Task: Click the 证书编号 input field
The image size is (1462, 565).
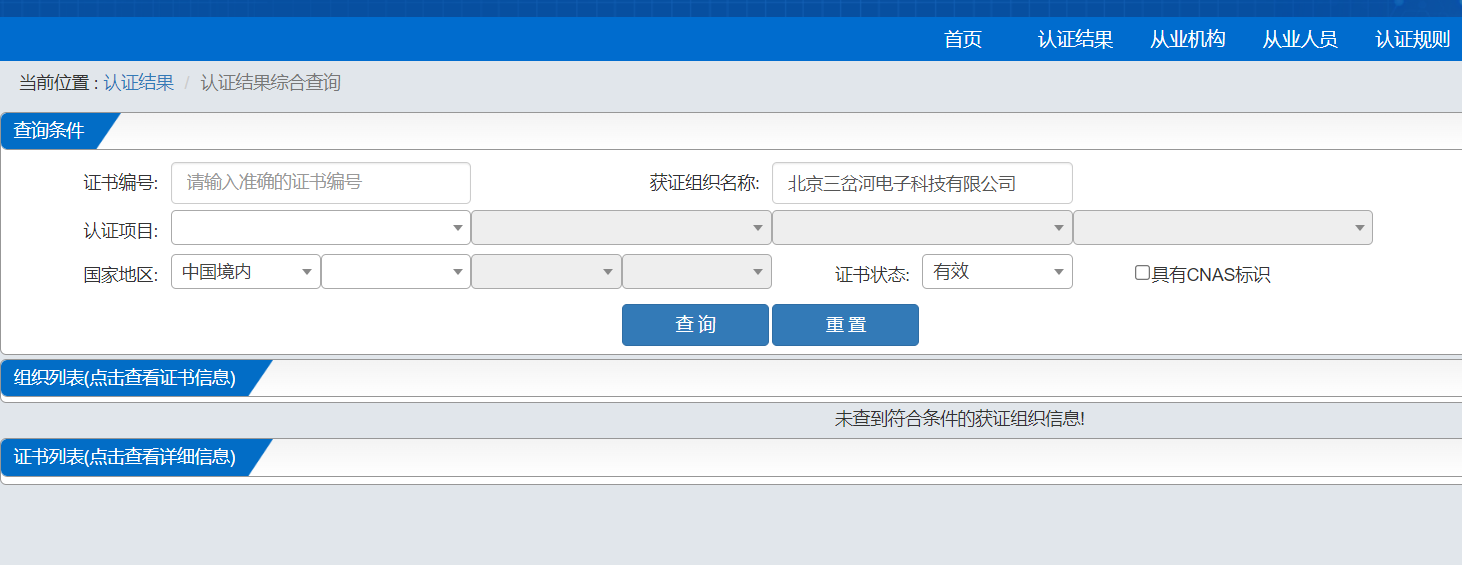Action: [321, 183]
